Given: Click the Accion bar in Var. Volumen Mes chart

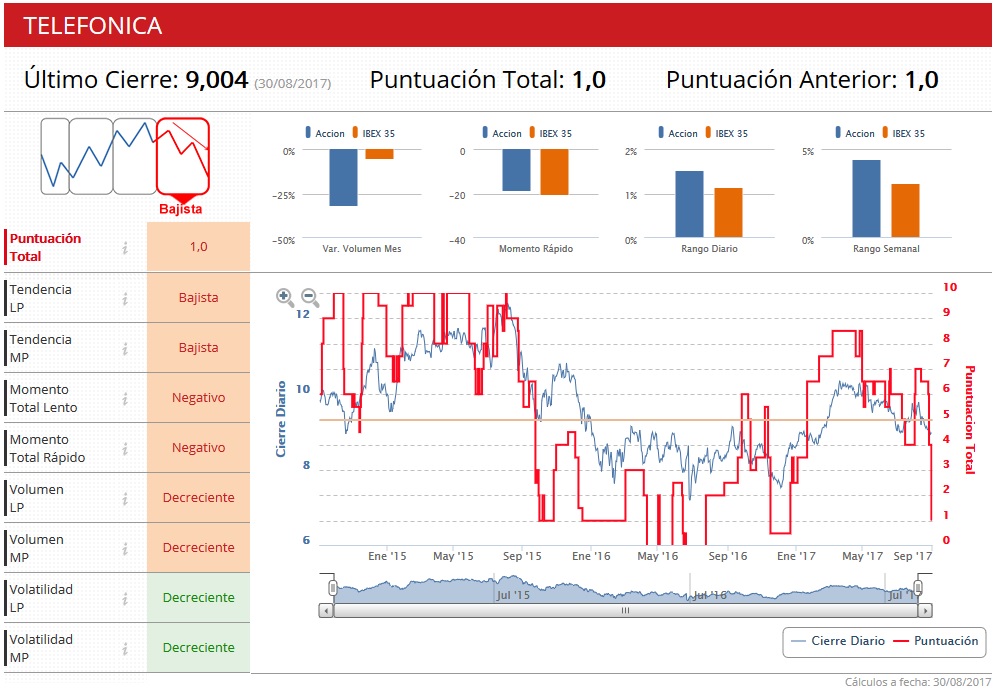Looking at the screenshot, I should pyautogui.click(x=343, y=178).
